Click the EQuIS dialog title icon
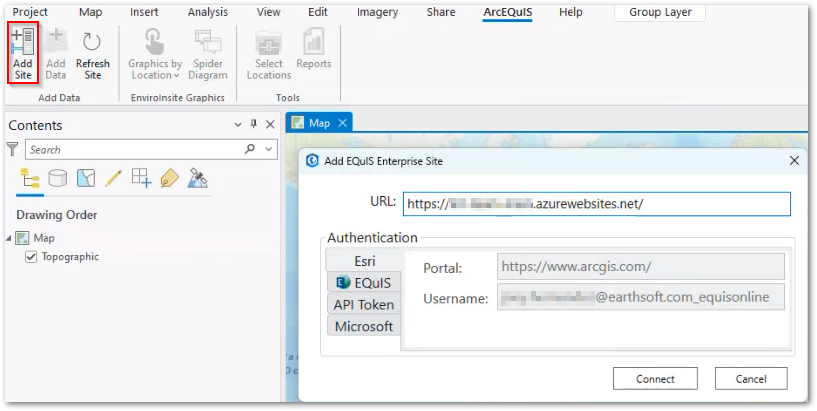The height and width of the screenshot is (411, 817). coord(312,161)
